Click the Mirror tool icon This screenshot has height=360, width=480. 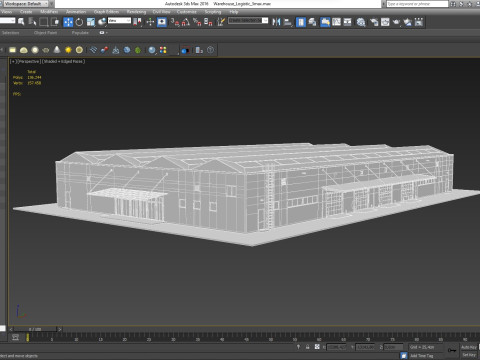pyautogui.click(x=276, y=22)
